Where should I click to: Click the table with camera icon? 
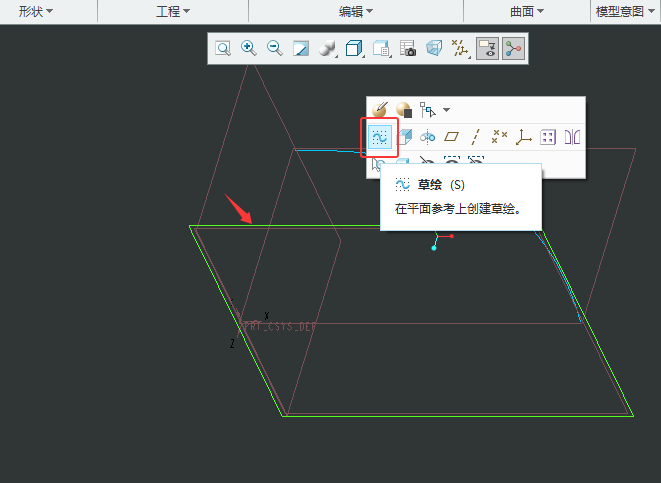click(408, 48)
